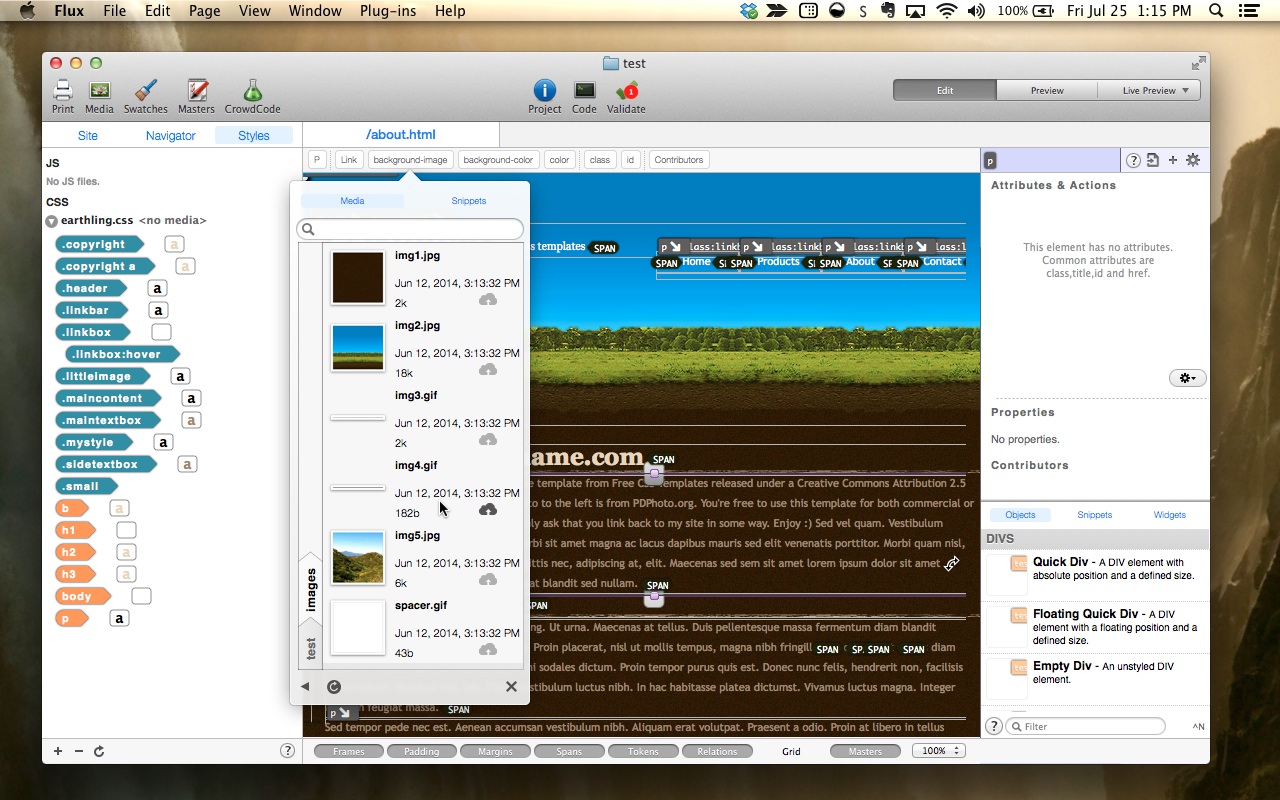The image size is (1280, 800).
Task: Open the id property button
Action: pos(630,160)
